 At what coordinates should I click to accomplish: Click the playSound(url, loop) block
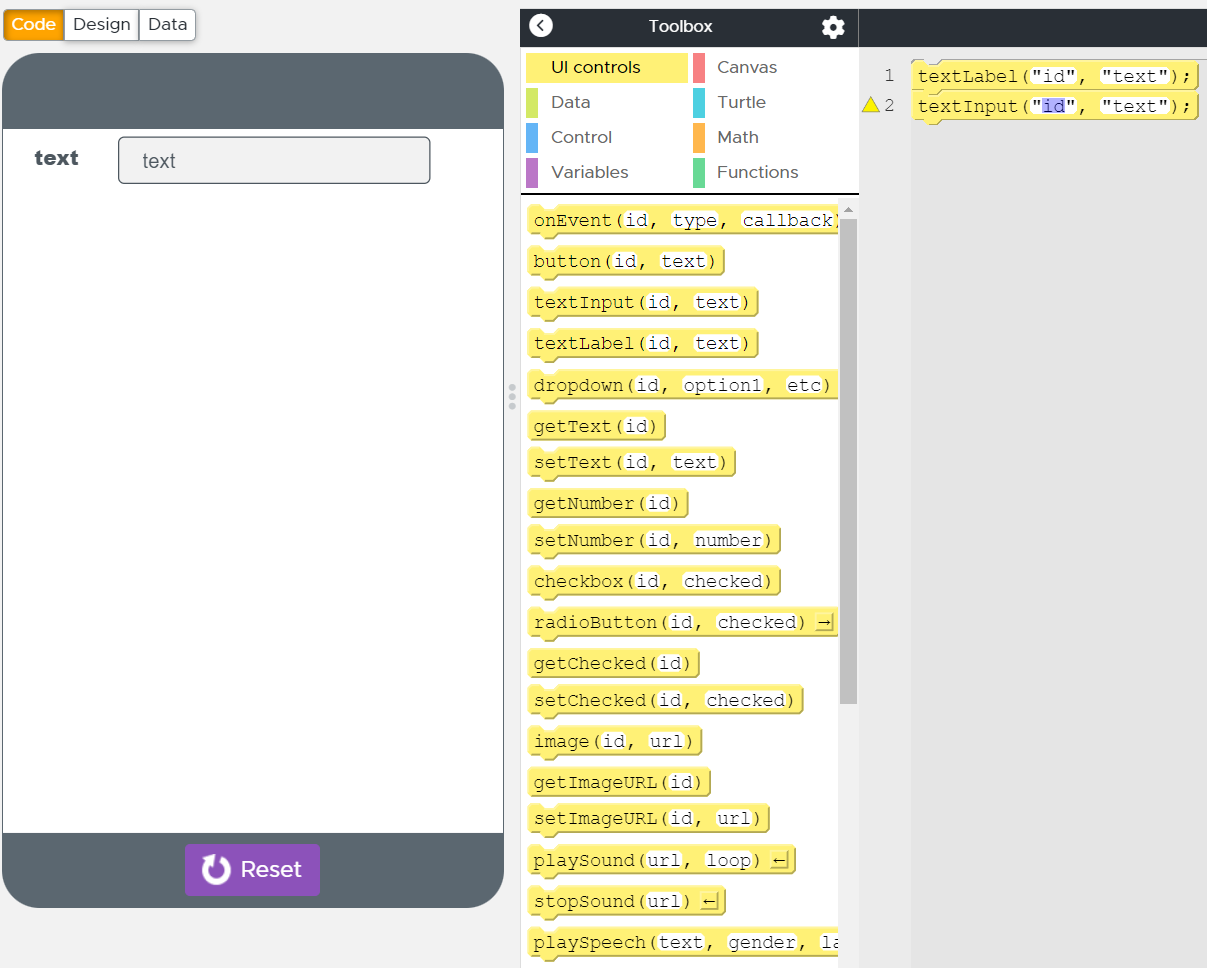pos(661,861)
